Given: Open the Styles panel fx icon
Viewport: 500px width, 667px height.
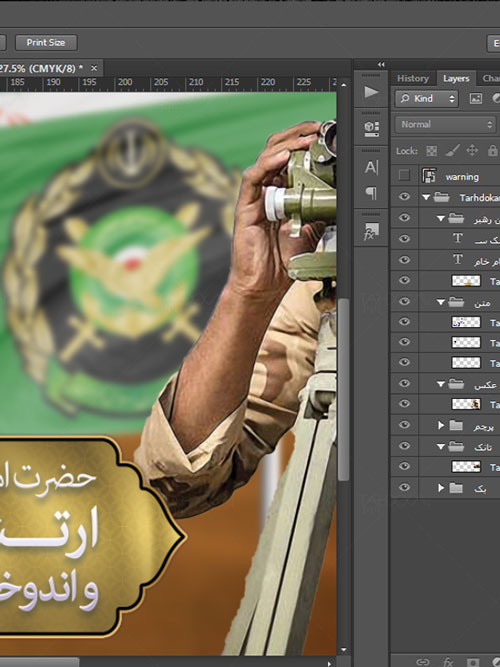Looking at the screenshot, I should tap(371, 231).
